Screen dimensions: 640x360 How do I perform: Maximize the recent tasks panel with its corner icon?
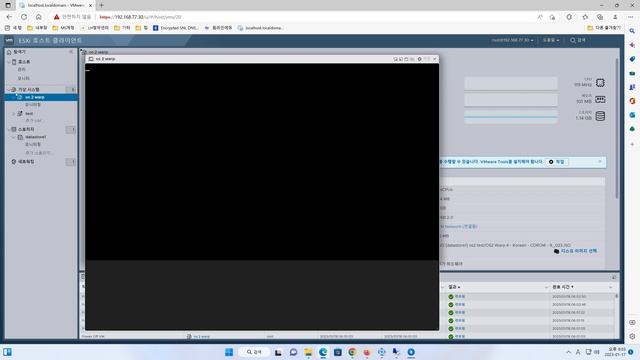coord(614,277)
